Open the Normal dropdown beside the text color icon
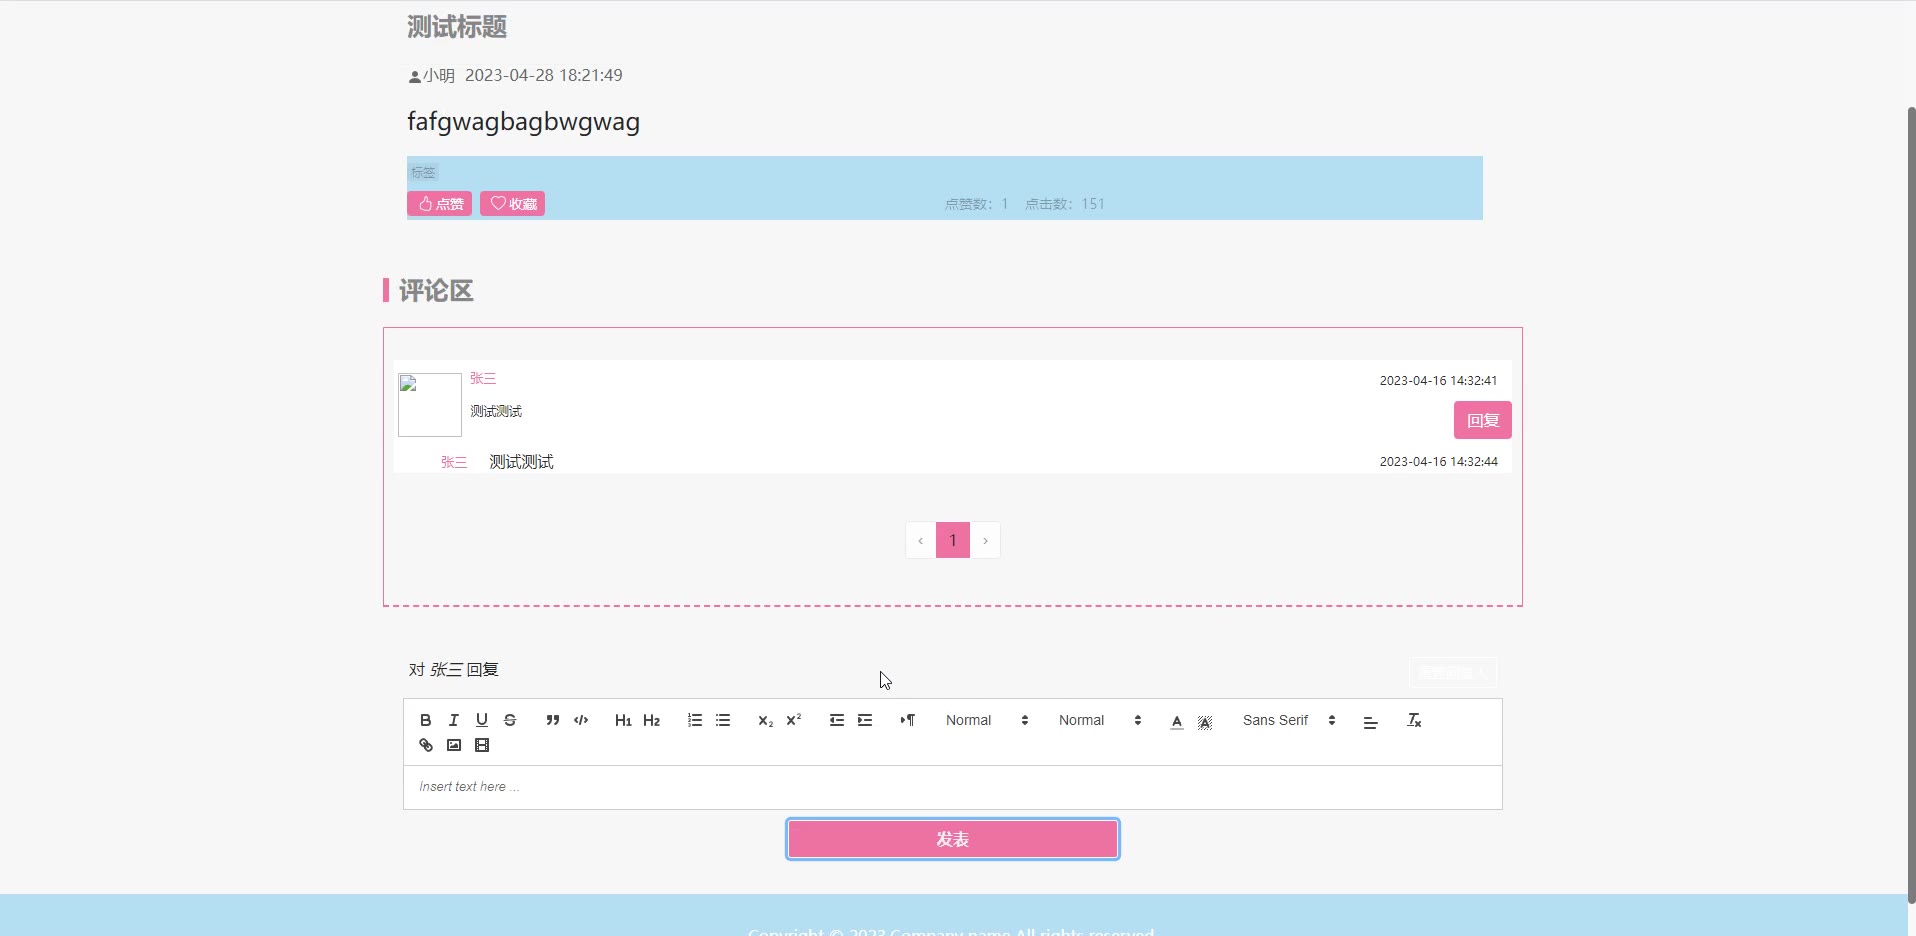The image size is (1916, 936). coord(1100,720)
